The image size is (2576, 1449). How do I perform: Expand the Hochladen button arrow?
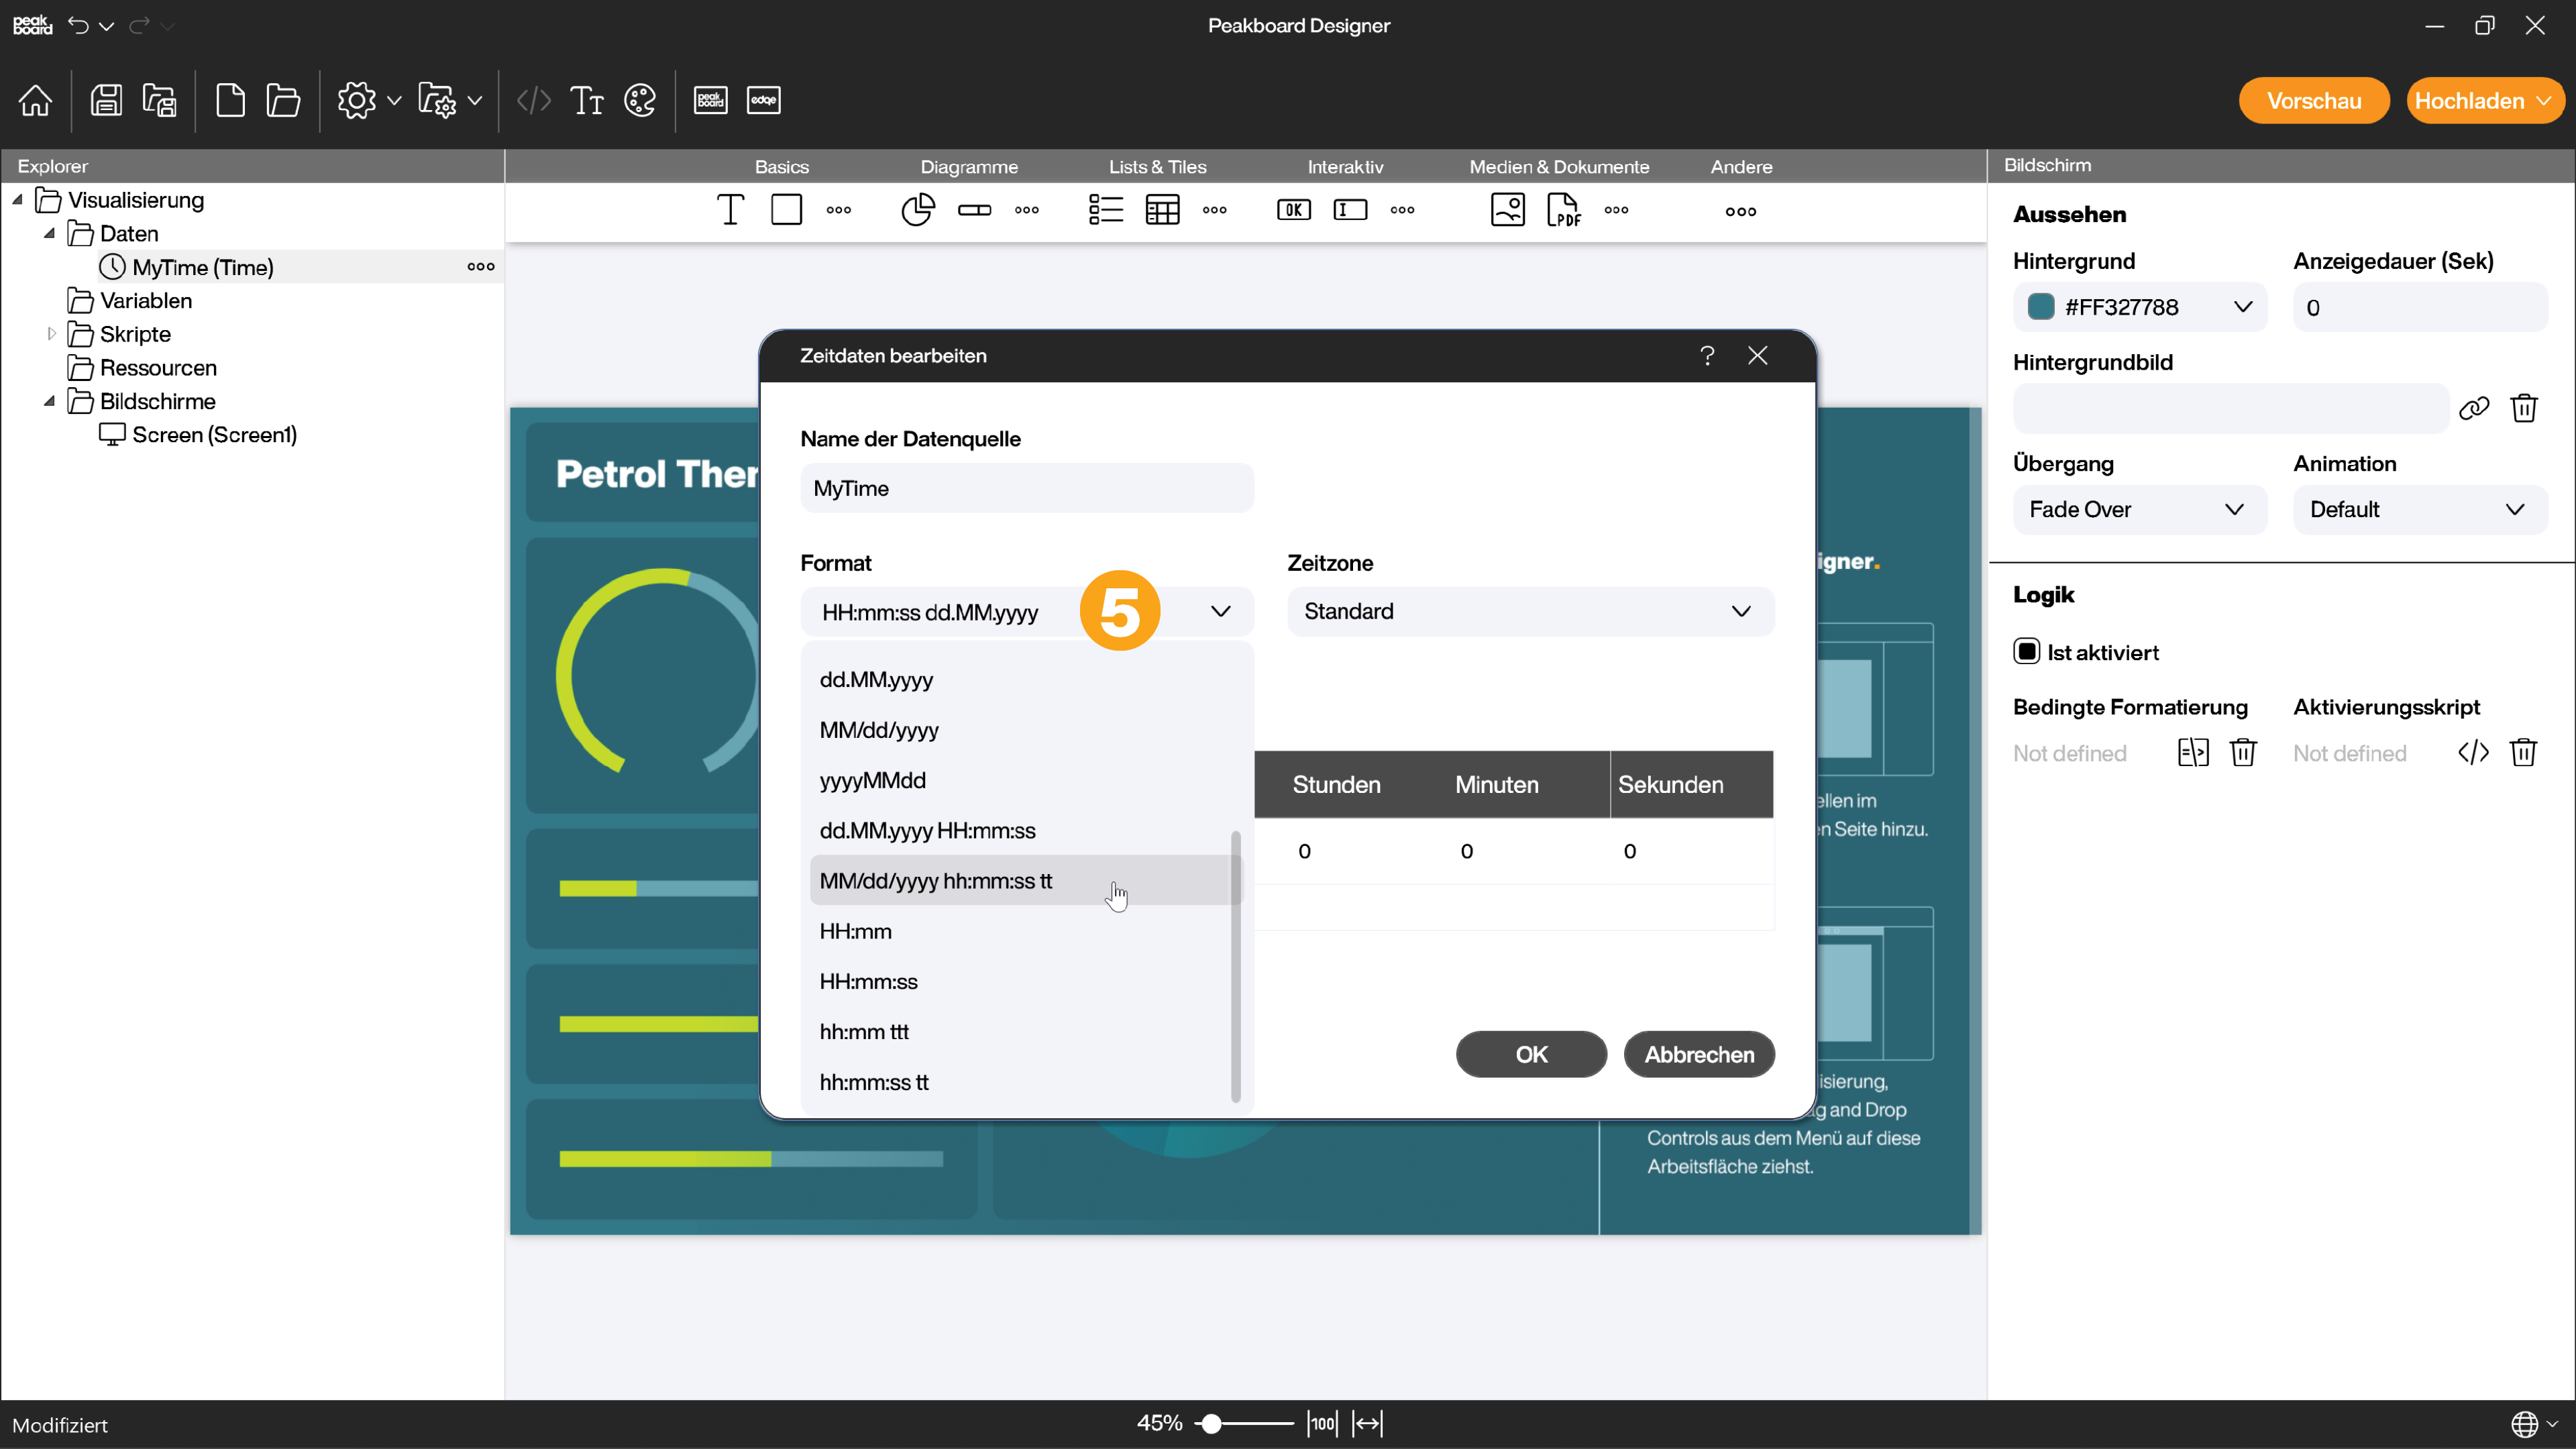coord(2543,101)
